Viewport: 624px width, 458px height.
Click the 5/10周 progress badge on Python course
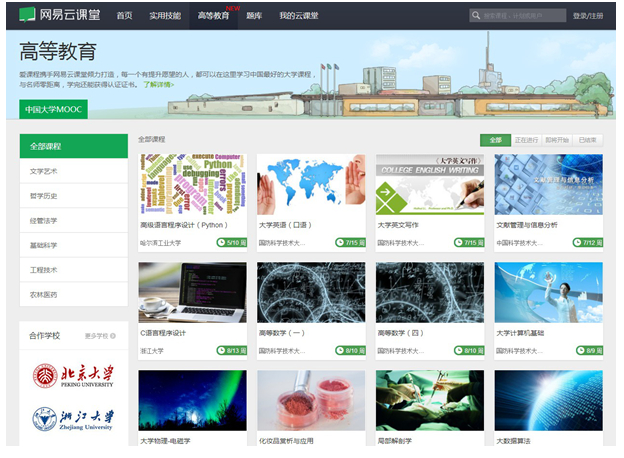click(232, 242)
